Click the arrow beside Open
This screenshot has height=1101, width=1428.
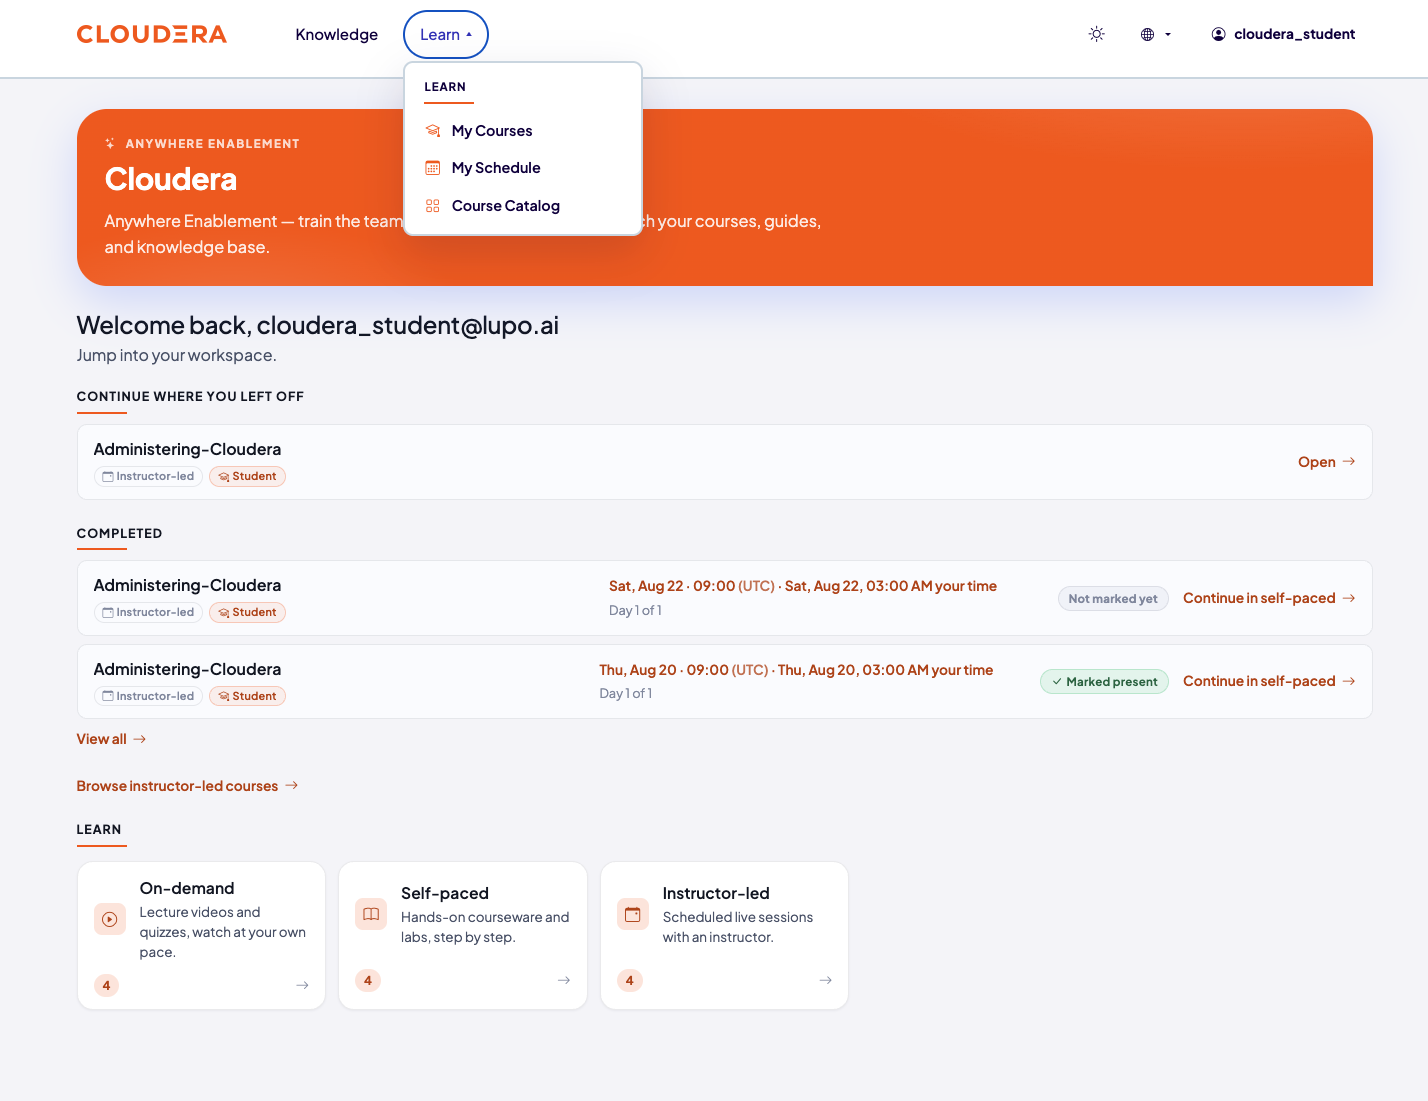(1349, 462)
